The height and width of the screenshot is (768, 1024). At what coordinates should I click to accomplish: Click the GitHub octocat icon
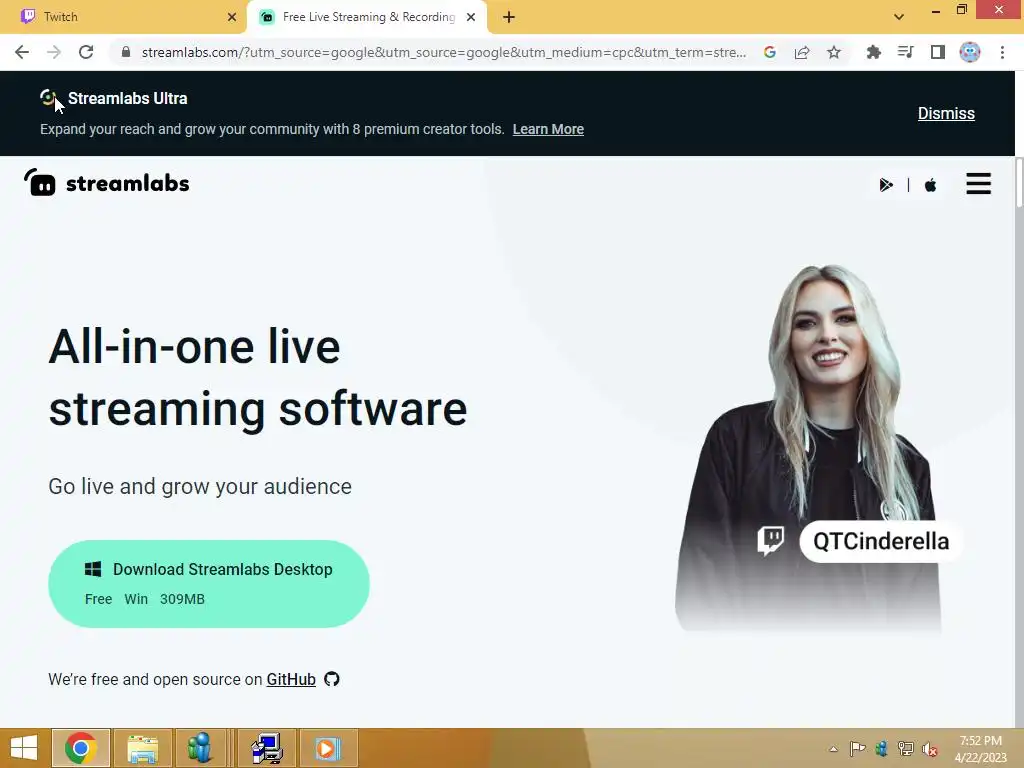(332, 679)
